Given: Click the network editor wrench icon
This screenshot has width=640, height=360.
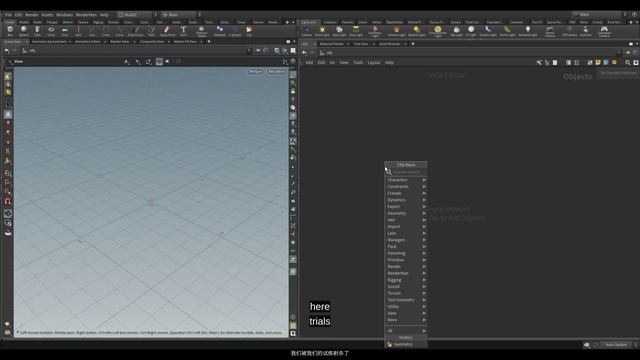Looking at the screenshot, I should click(x=539, y=62).
